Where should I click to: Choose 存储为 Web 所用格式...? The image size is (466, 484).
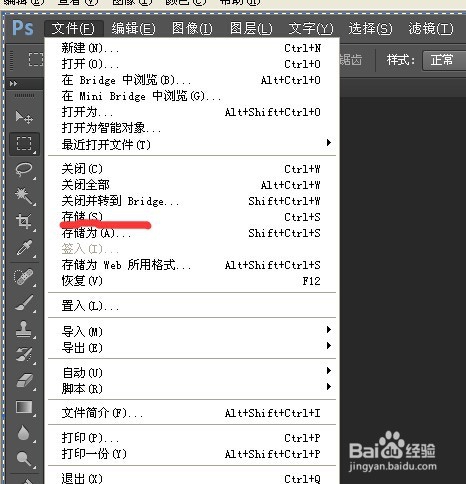pos(192,265)
